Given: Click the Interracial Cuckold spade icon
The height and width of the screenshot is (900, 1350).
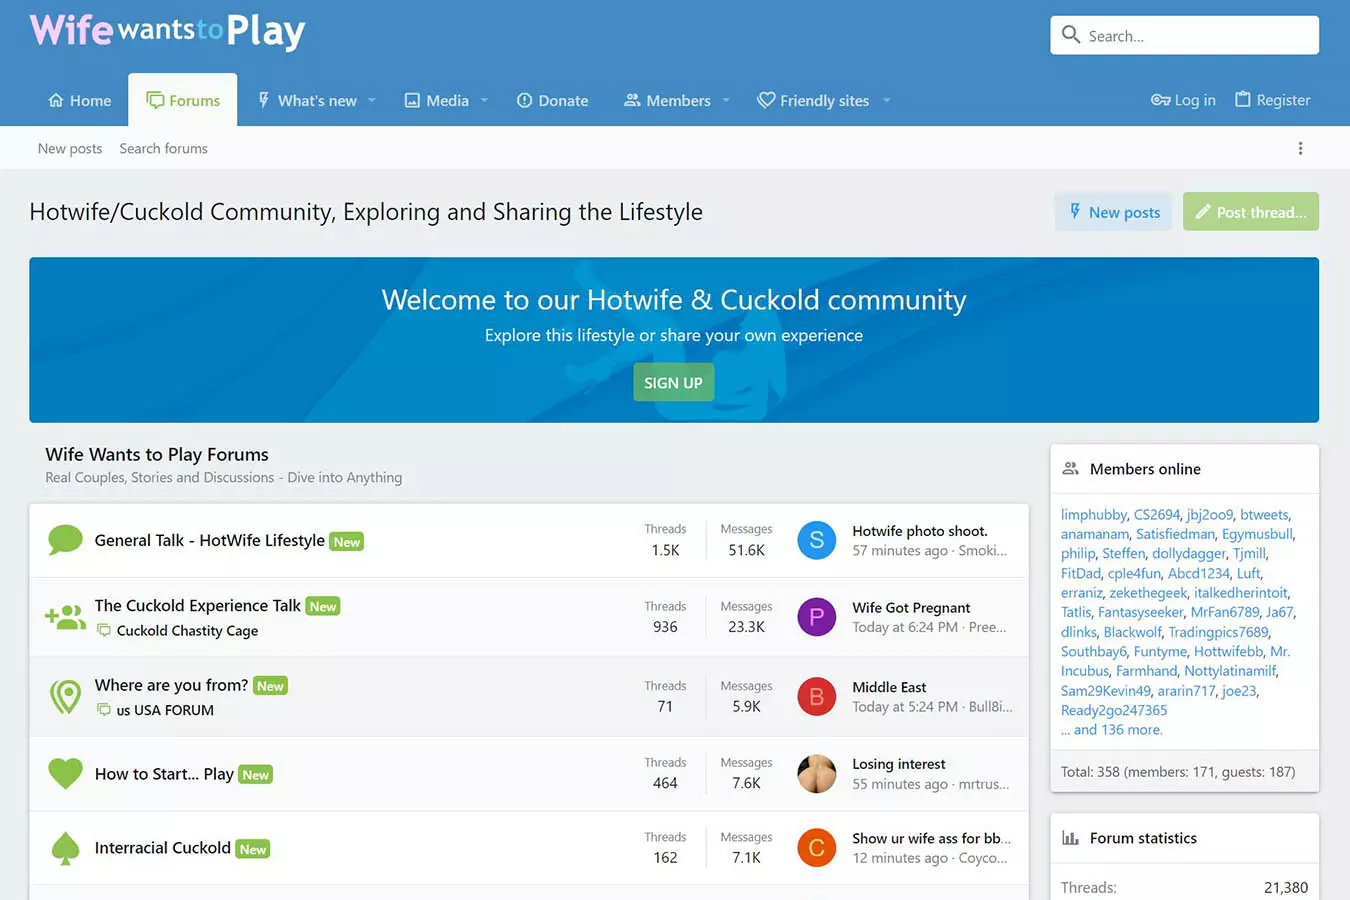Looking at the screenshot, I should coord(65,848).
